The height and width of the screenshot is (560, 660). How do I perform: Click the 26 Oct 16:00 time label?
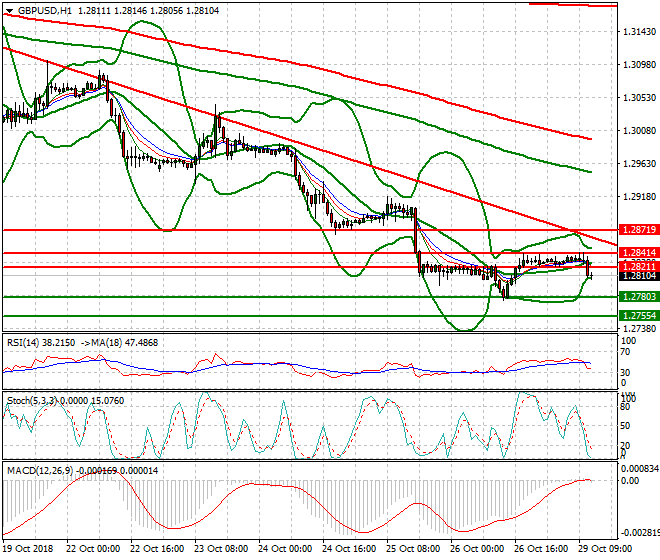[541, 549]
